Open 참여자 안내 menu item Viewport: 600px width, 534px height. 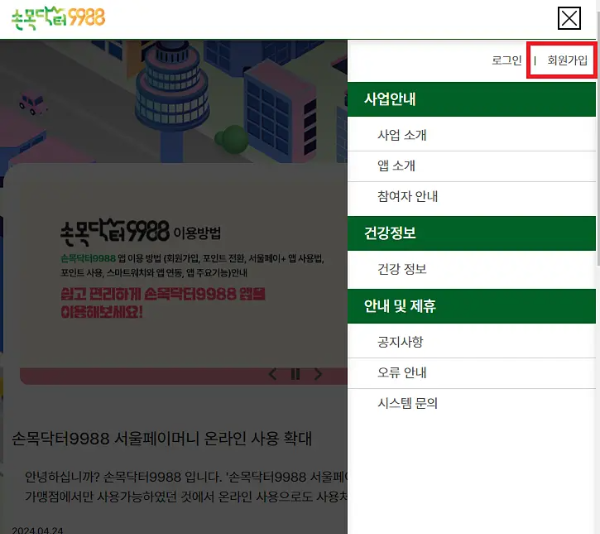point(471,197)
